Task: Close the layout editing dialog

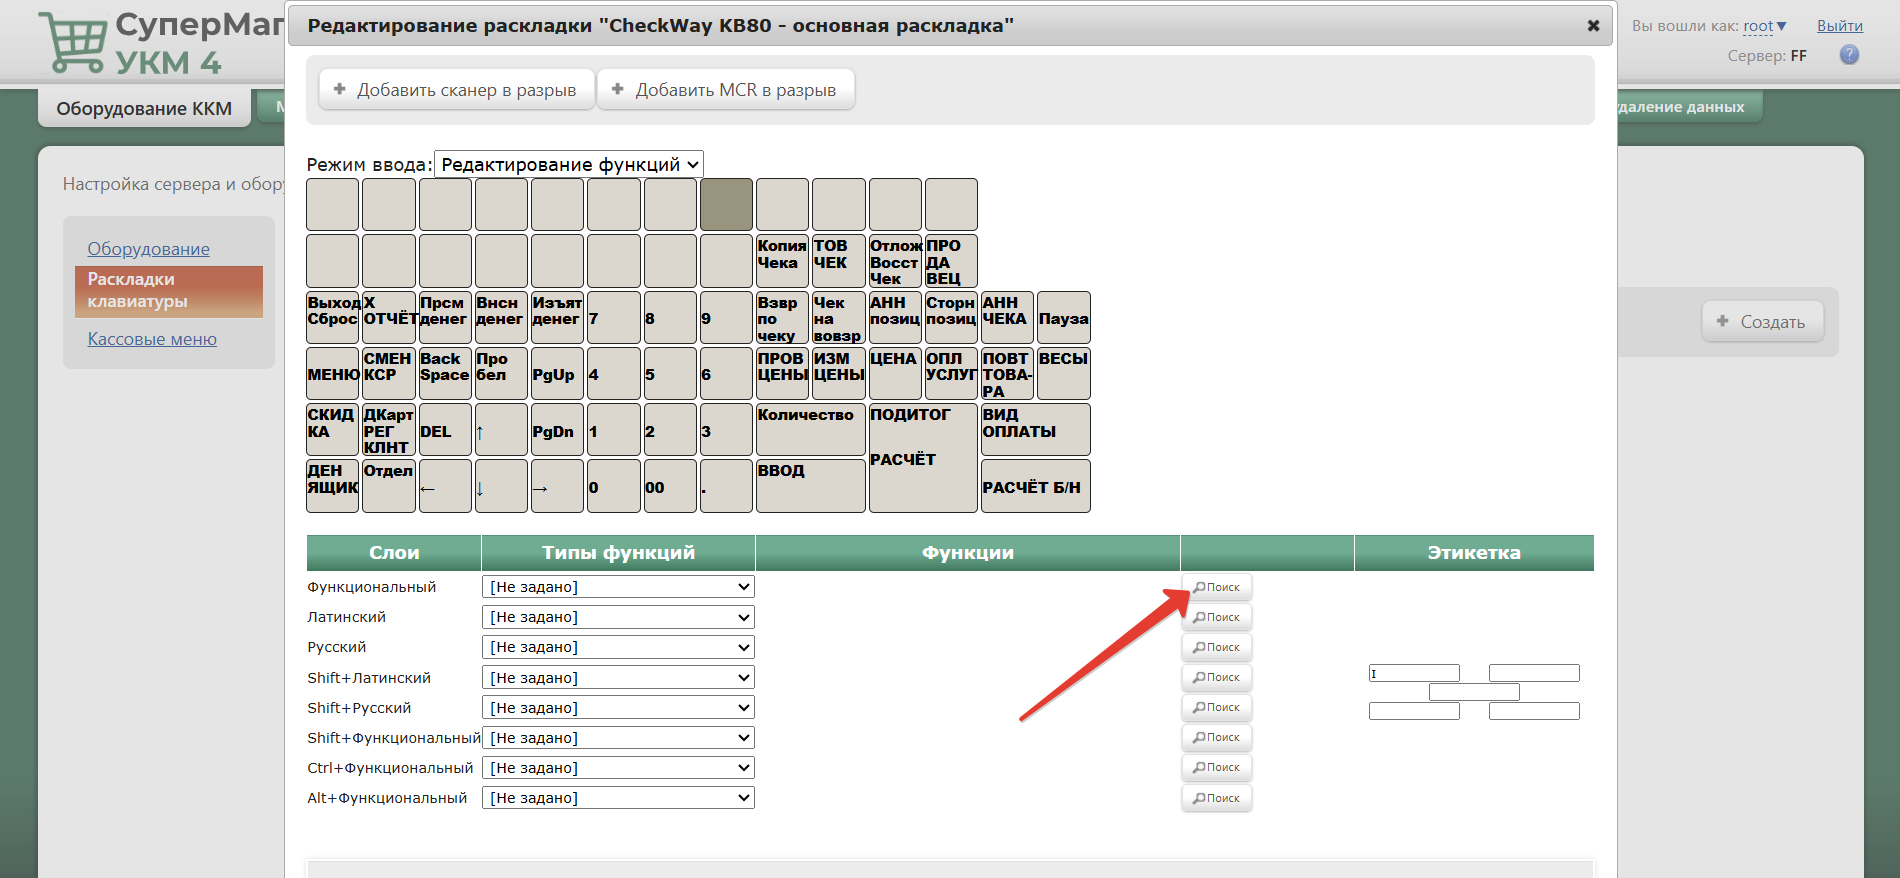Action: pyautogui.click(x=1593, y=26)
